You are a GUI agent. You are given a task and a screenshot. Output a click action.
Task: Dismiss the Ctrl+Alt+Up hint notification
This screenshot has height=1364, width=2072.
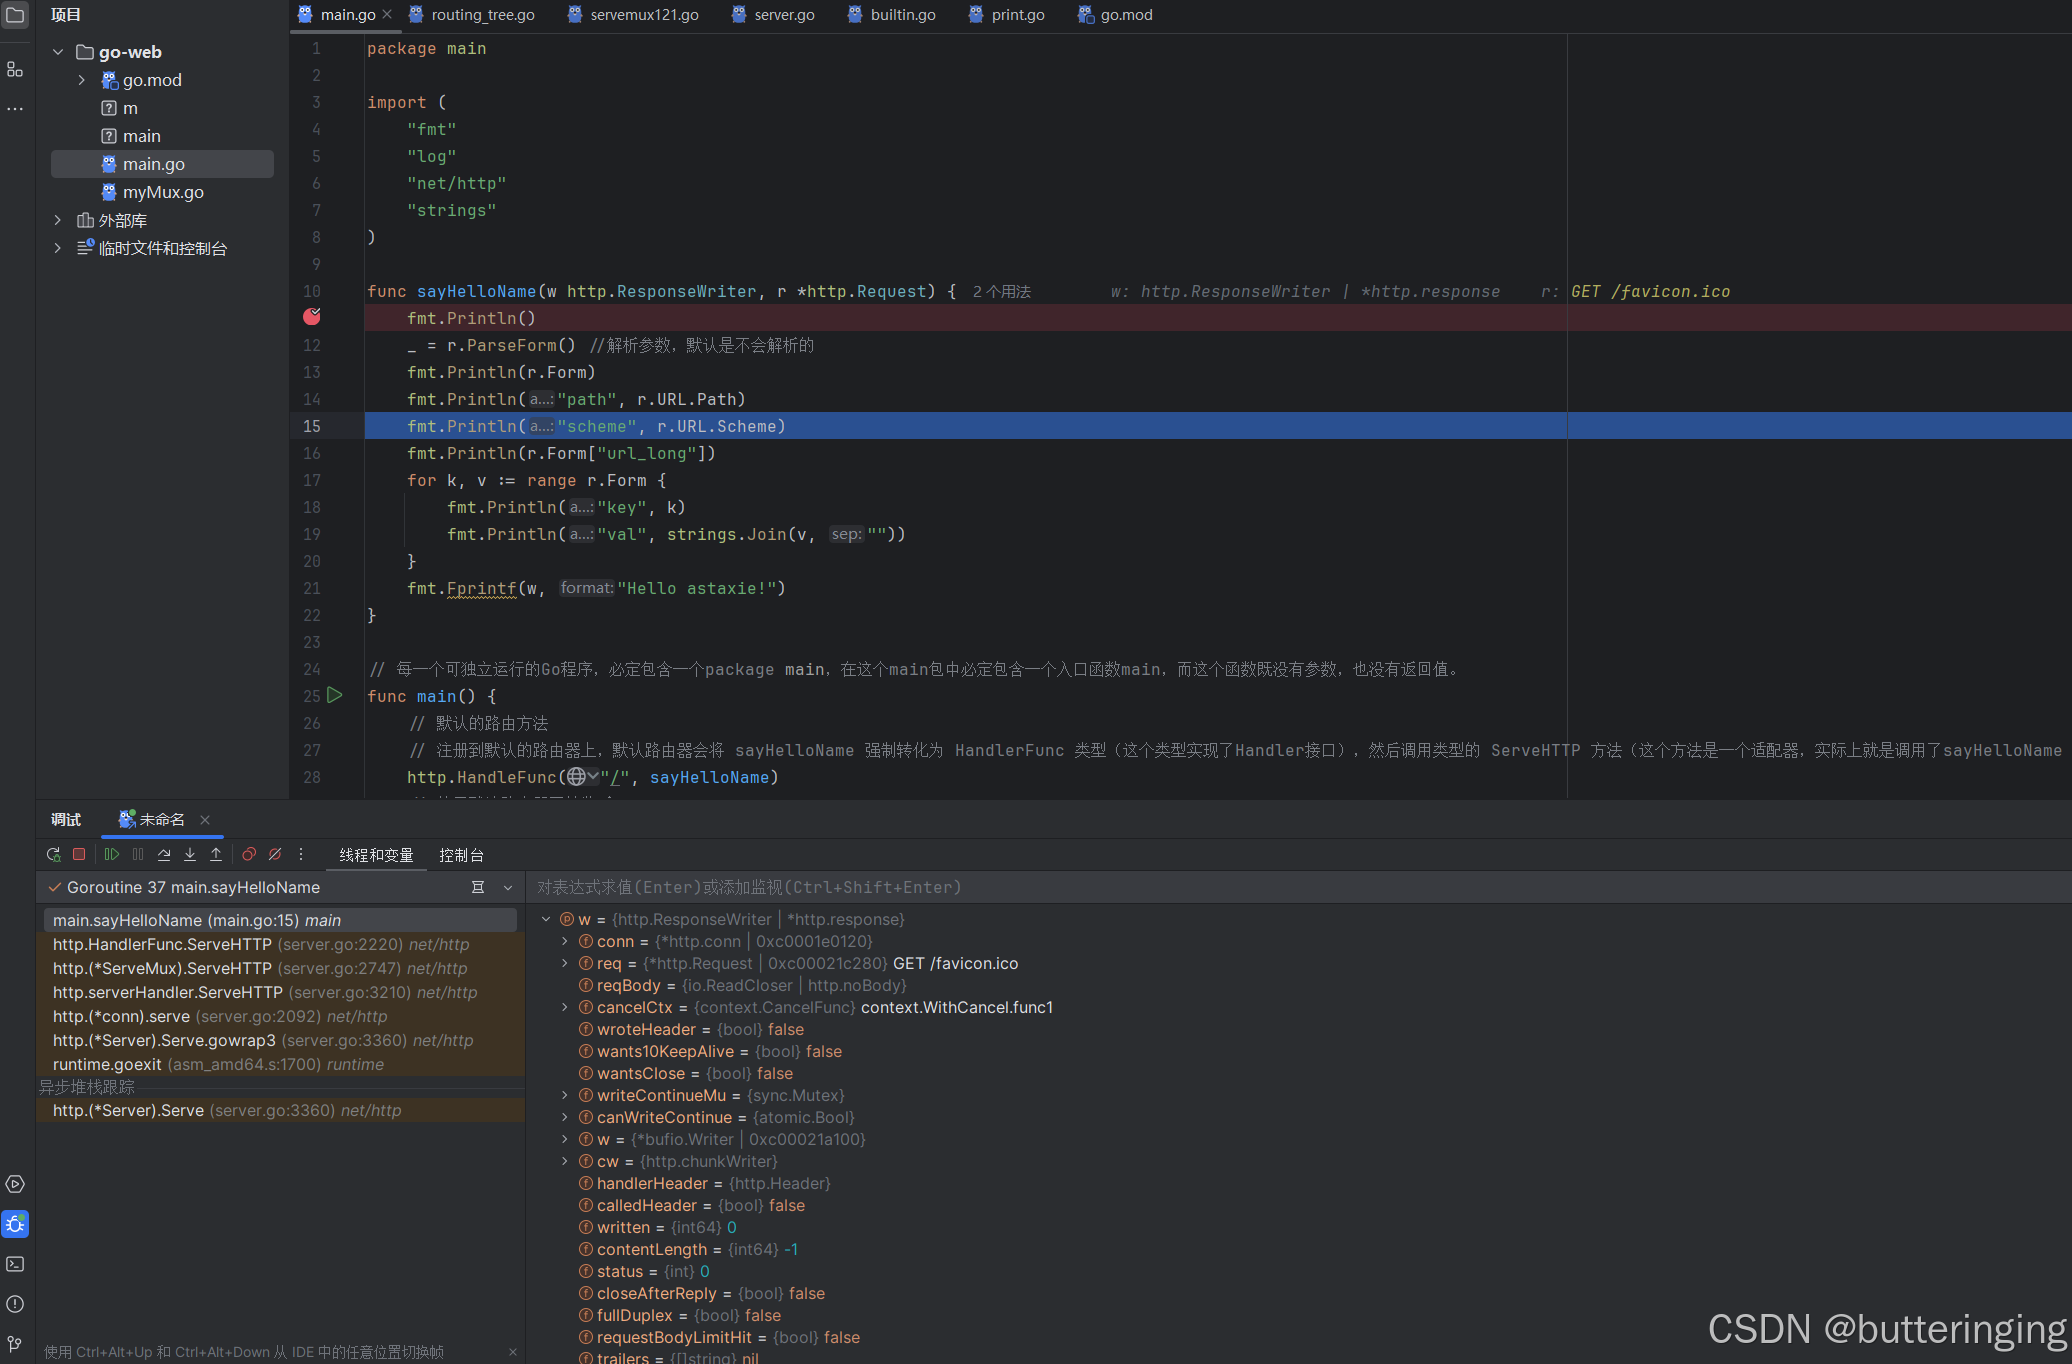[513, 1352]
